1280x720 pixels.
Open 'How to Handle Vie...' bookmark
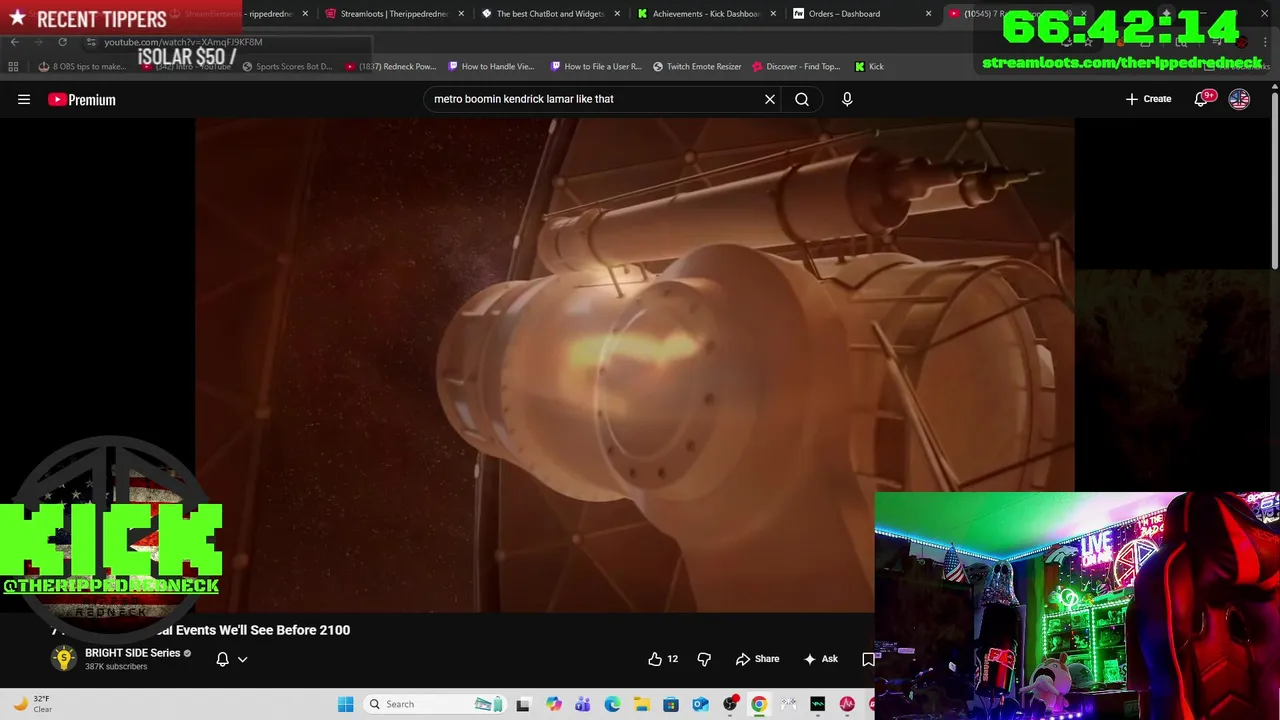tap(492, 67)
